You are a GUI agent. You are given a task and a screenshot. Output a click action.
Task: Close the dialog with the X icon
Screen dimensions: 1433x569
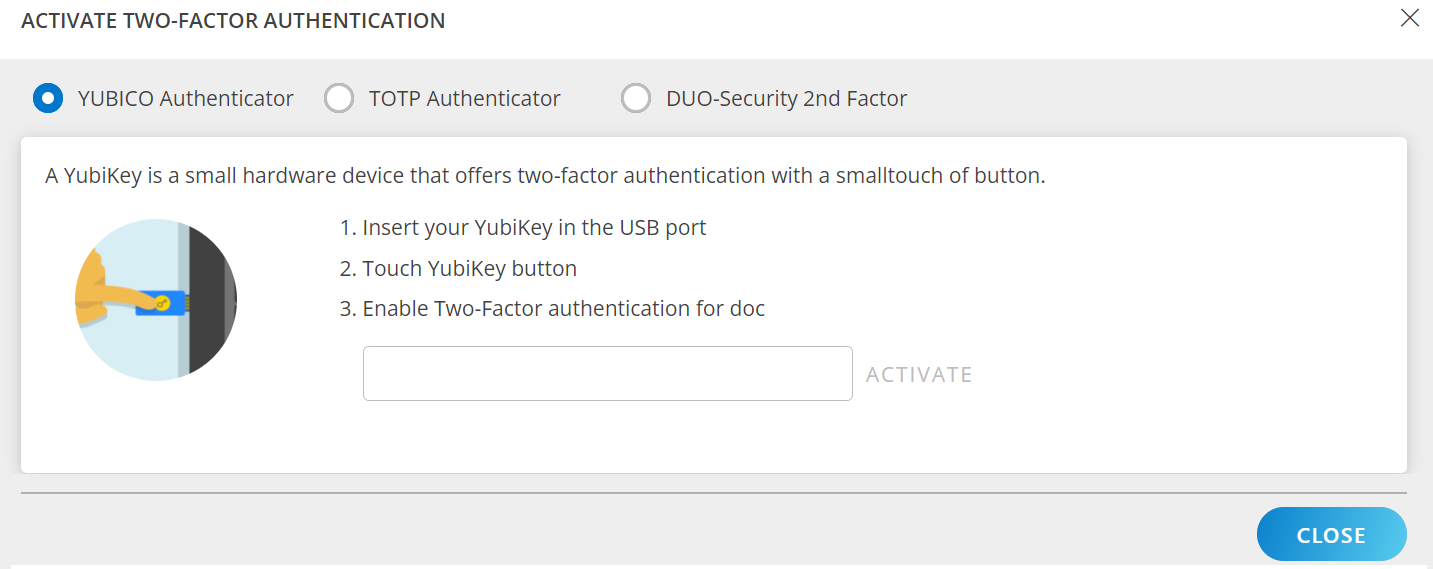1409,18
